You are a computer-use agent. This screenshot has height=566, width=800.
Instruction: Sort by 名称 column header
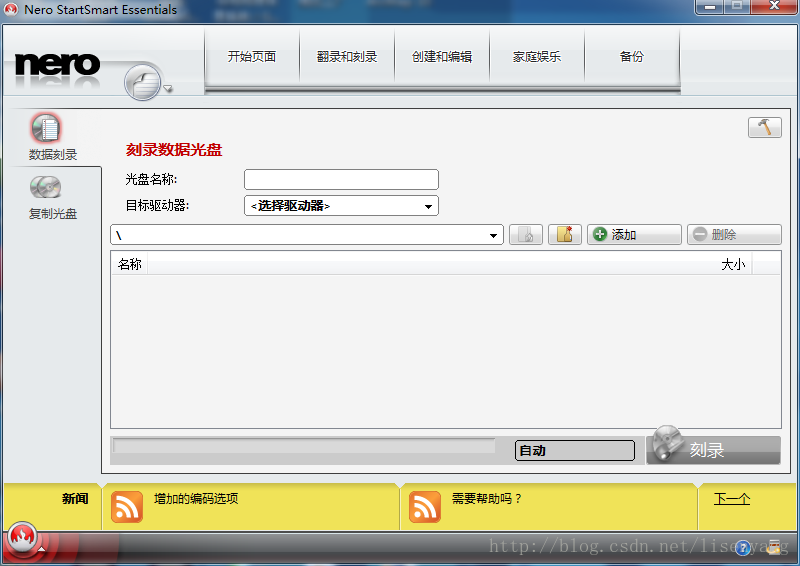click(x=130, y=264)
